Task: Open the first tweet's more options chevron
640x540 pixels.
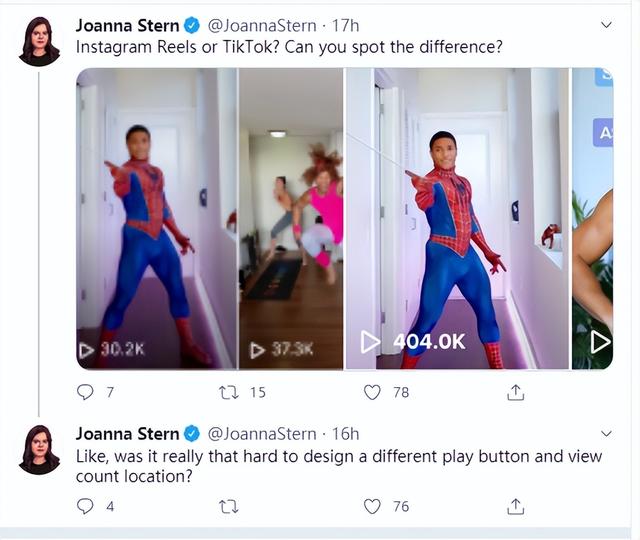Action: [x=605, y=24]
